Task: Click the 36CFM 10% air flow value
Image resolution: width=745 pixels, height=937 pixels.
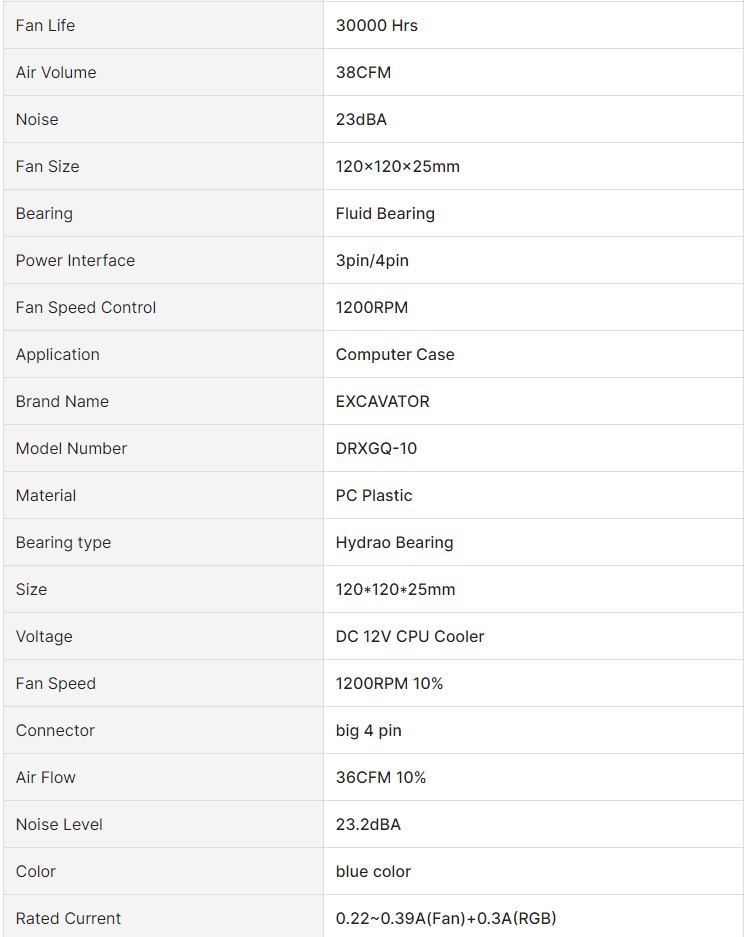Action: point(381,777)
